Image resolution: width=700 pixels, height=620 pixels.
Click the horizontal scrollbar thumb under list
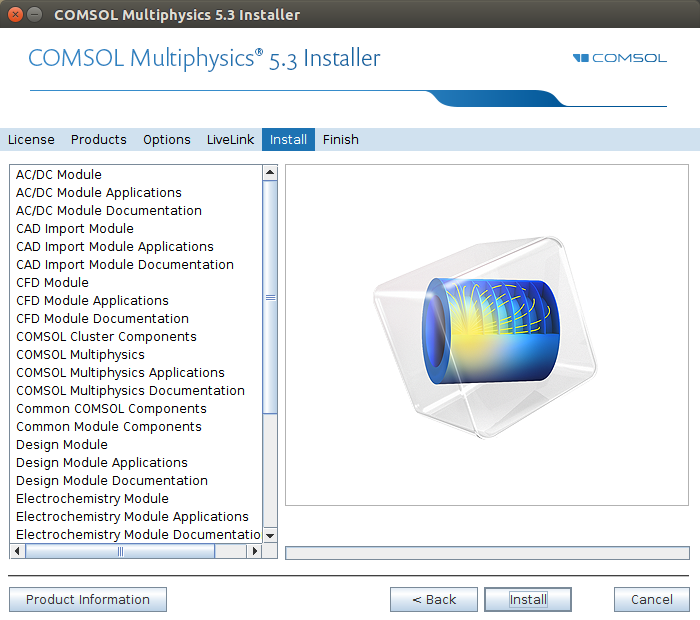120,551
